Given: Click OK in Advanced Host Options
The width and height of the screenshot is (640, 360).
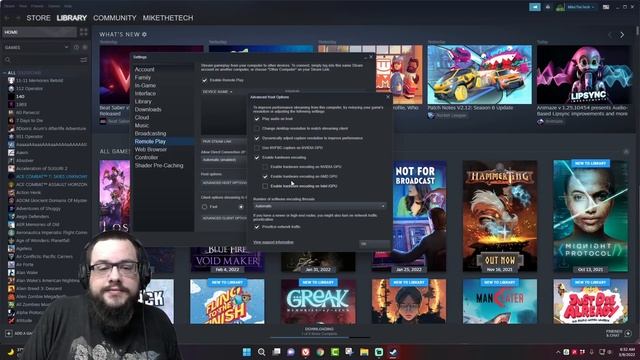Looking at the screenshot, I should (x=374, y=244).
